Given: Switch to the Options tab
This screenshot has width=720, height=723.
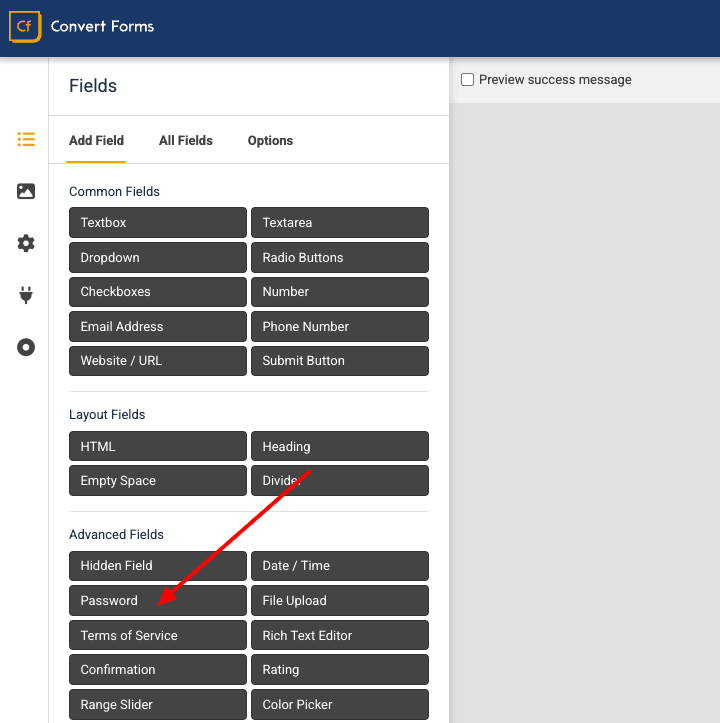Looking at the screenshot, I should point(270,140).
